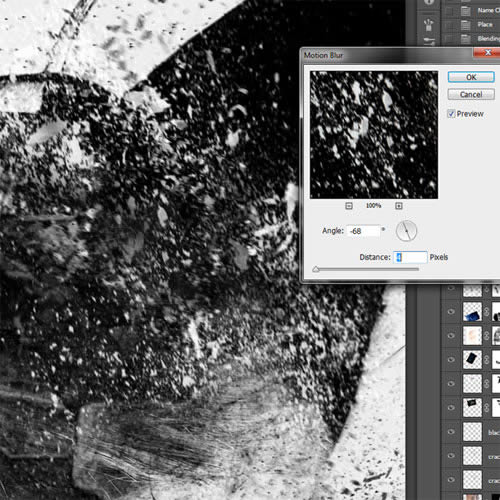Image resolution: width=500 pixels, height=500 pixels.
Task: Zoom in the Motion Blur preview
Action: pos(399,206)
